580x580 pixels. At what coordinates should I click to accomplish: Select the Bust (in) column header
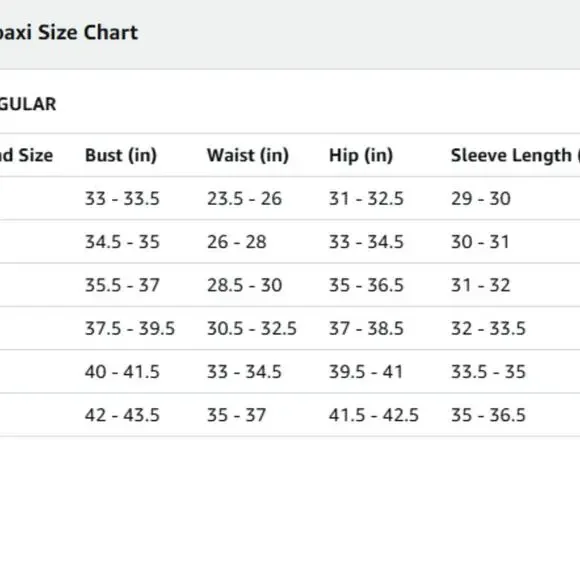[121, 155]
